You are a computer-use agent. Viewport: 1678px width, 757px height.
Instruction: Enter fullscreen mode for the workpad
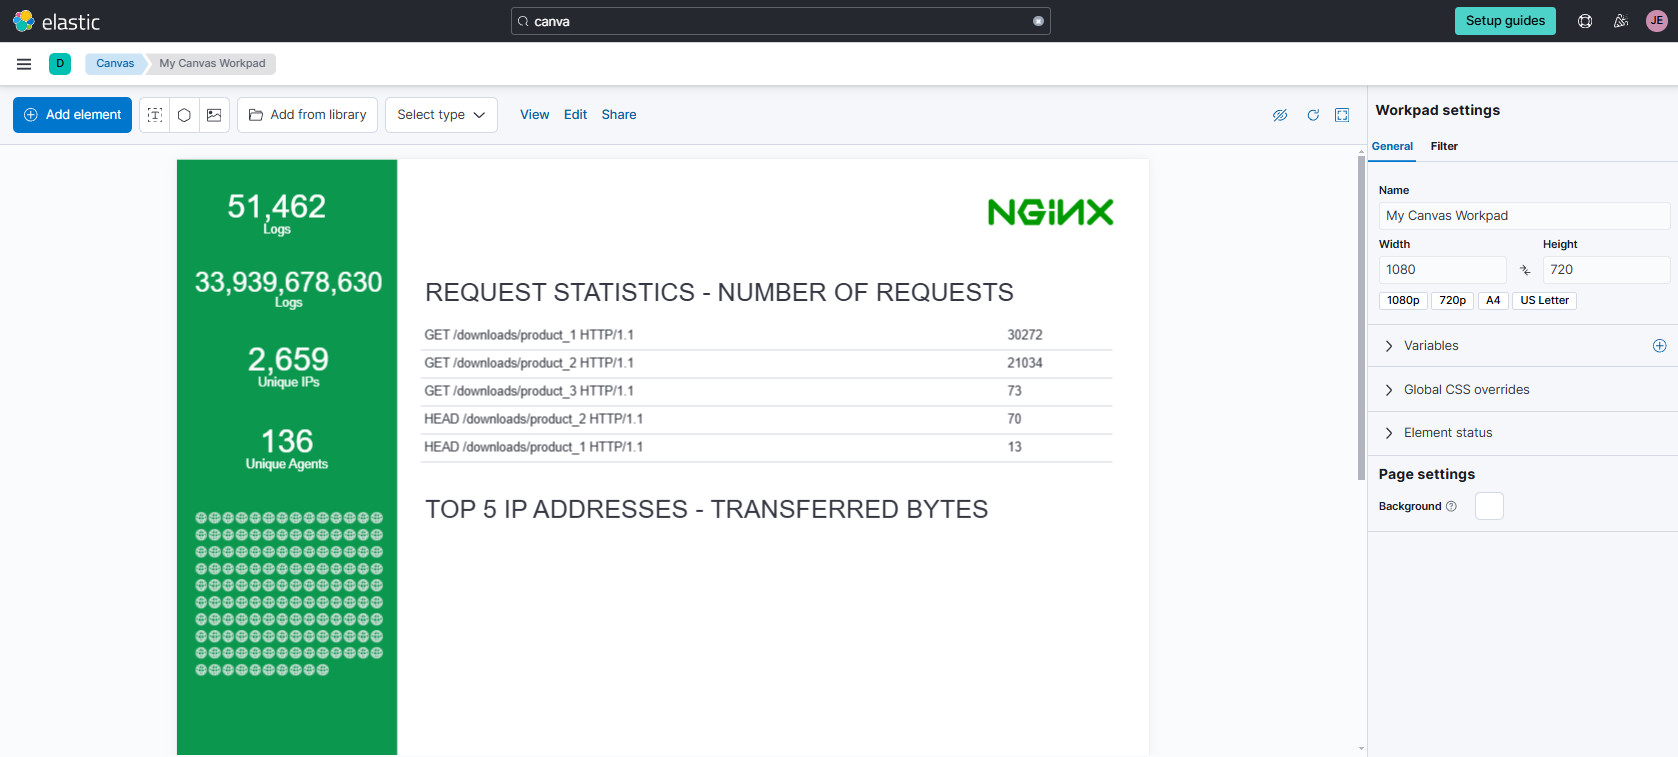tap(1342, 115)
